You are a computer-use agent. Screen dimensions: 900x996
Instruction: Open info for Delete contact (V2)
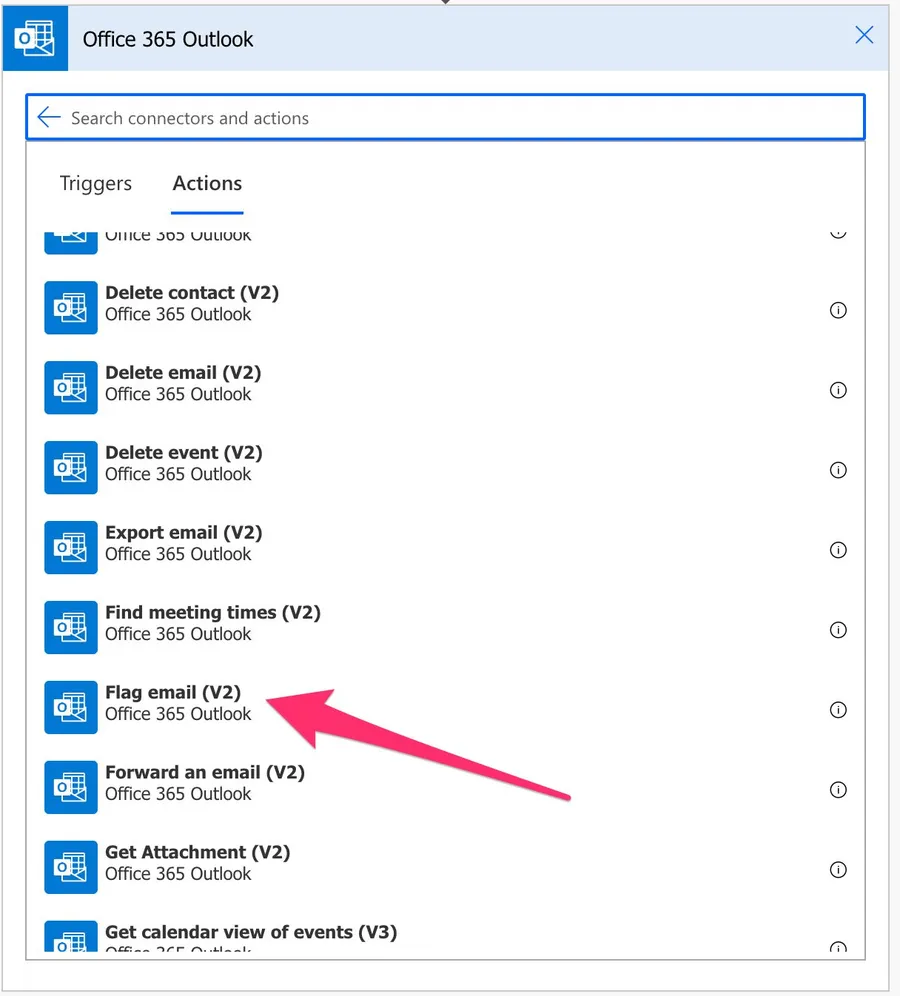[838, 310]
